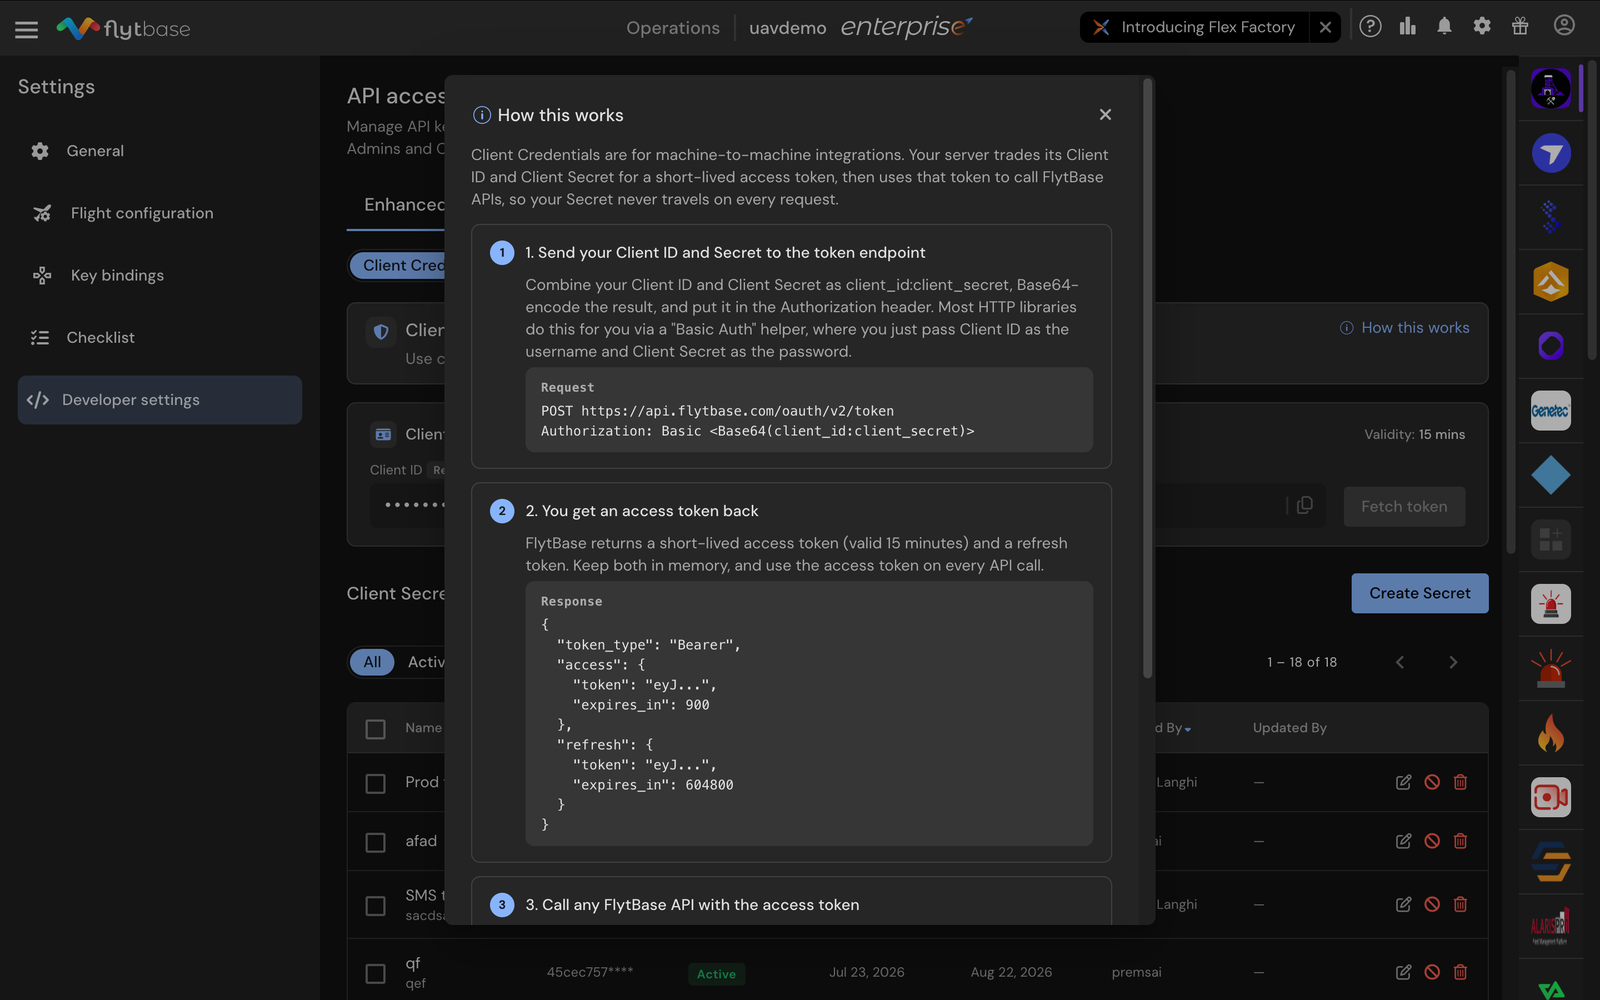Open Checklist settings
Image resolution: width=1600 pixels, height=1000 pixels.
(160, 337)
